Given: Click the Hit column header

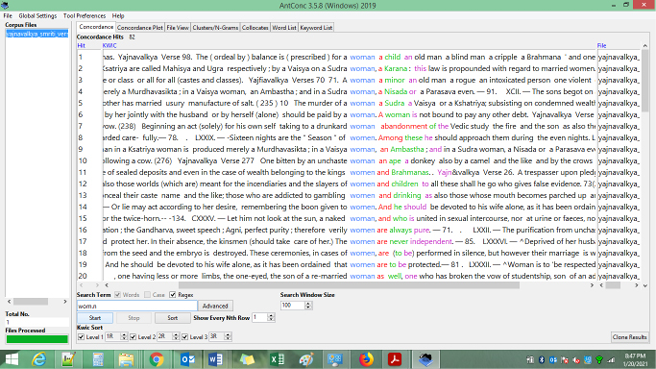Looking at the screenshot, I should point(81,45).
